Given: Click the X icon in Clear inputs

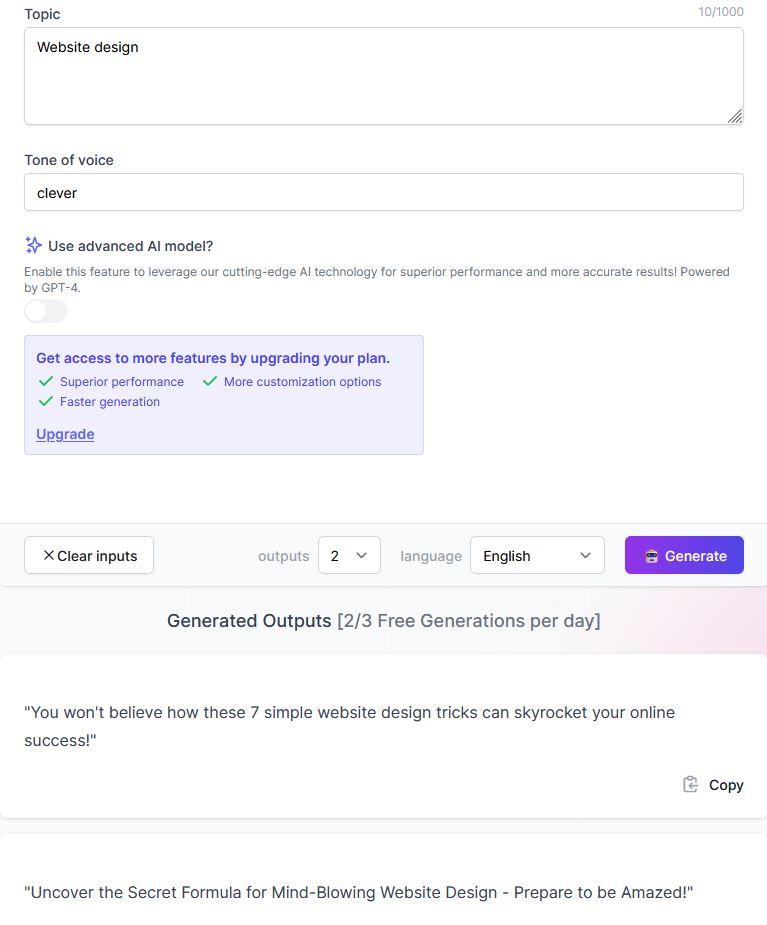Looking at the screenshot, I should click(x=48, y=556).
